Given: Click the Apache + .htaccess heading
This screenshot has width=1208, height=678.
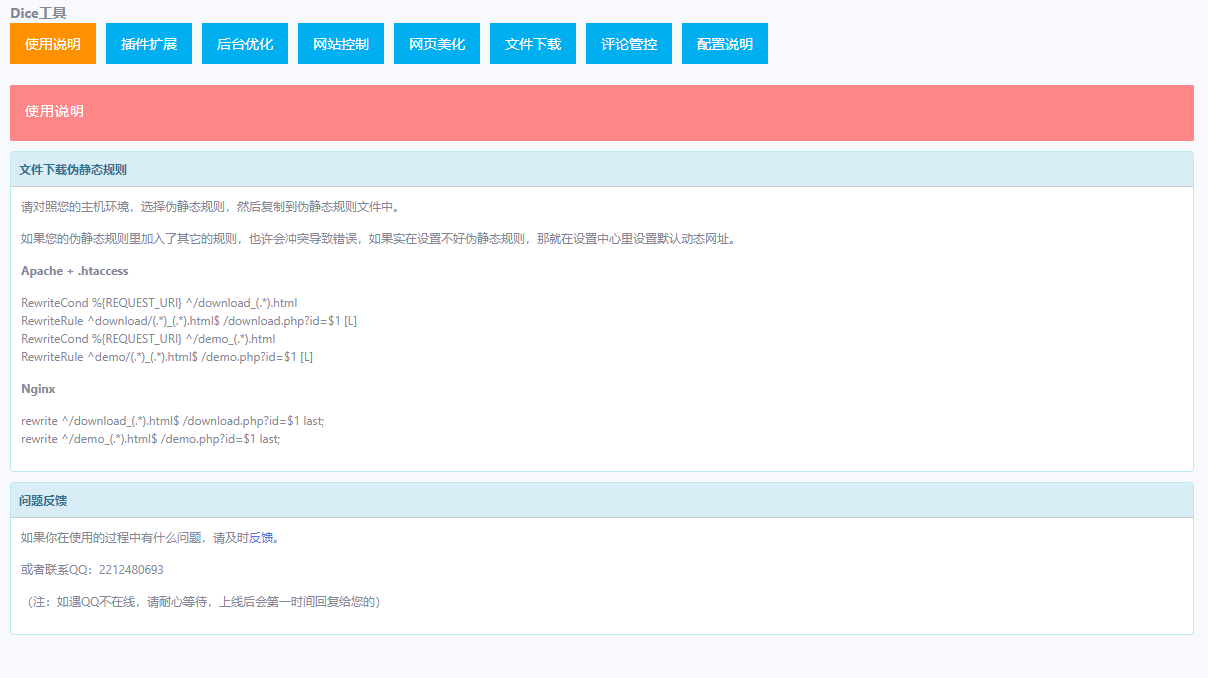Looking at the screenshot, I should coord(75,271).
